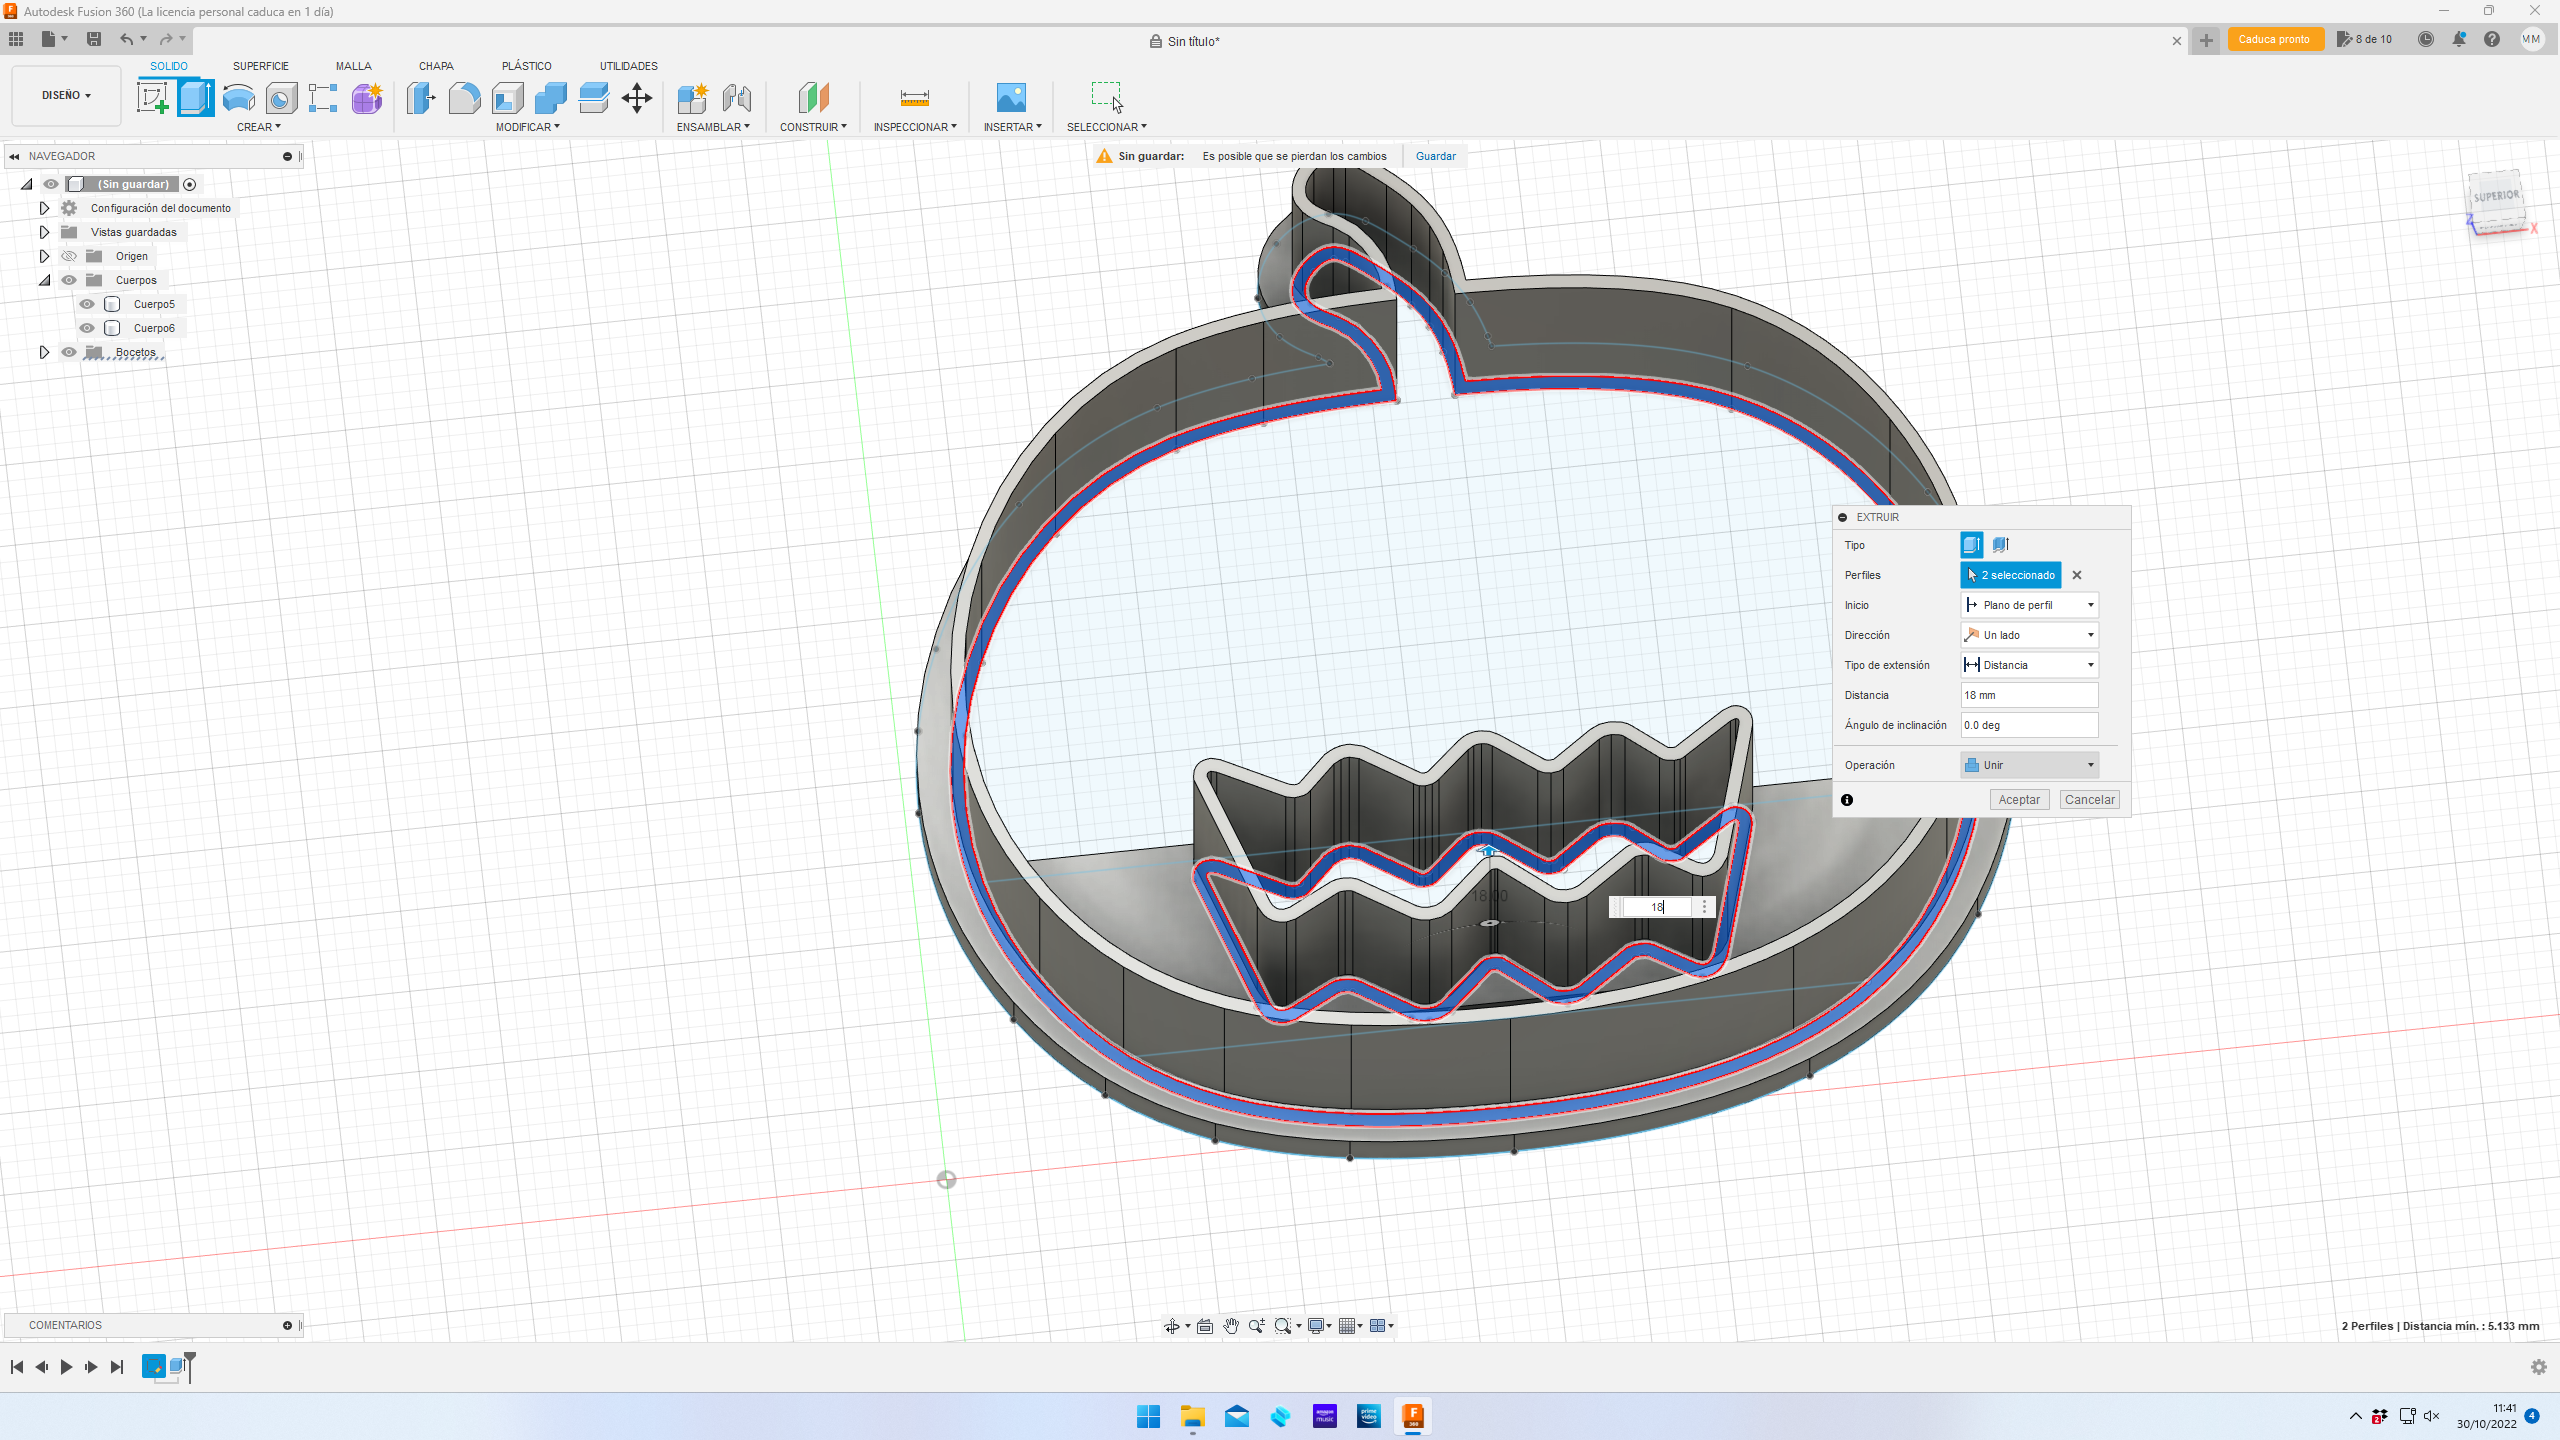The width and height of the screenshot is (2560, 1440).
Task: Open the Operación Unir dropdown
Action: click(2029, 765)
